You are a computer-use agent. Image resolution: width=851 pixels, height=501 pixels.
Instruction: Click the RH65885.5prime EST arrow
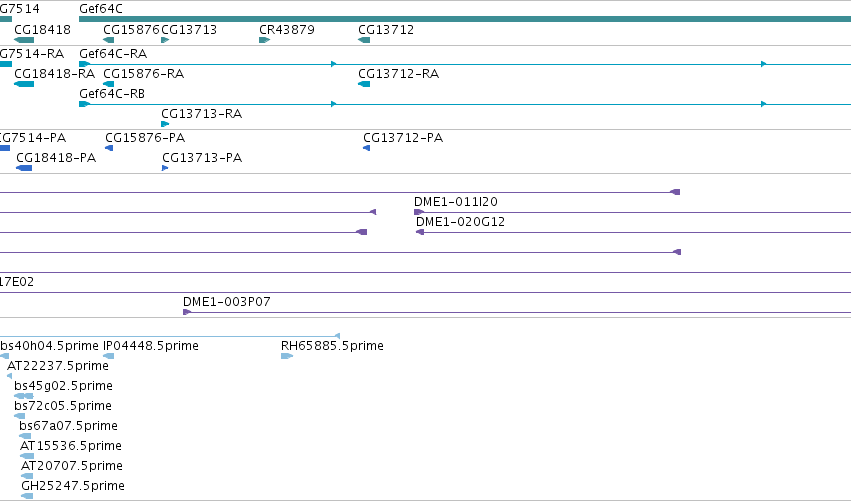[x=287, y=356]
